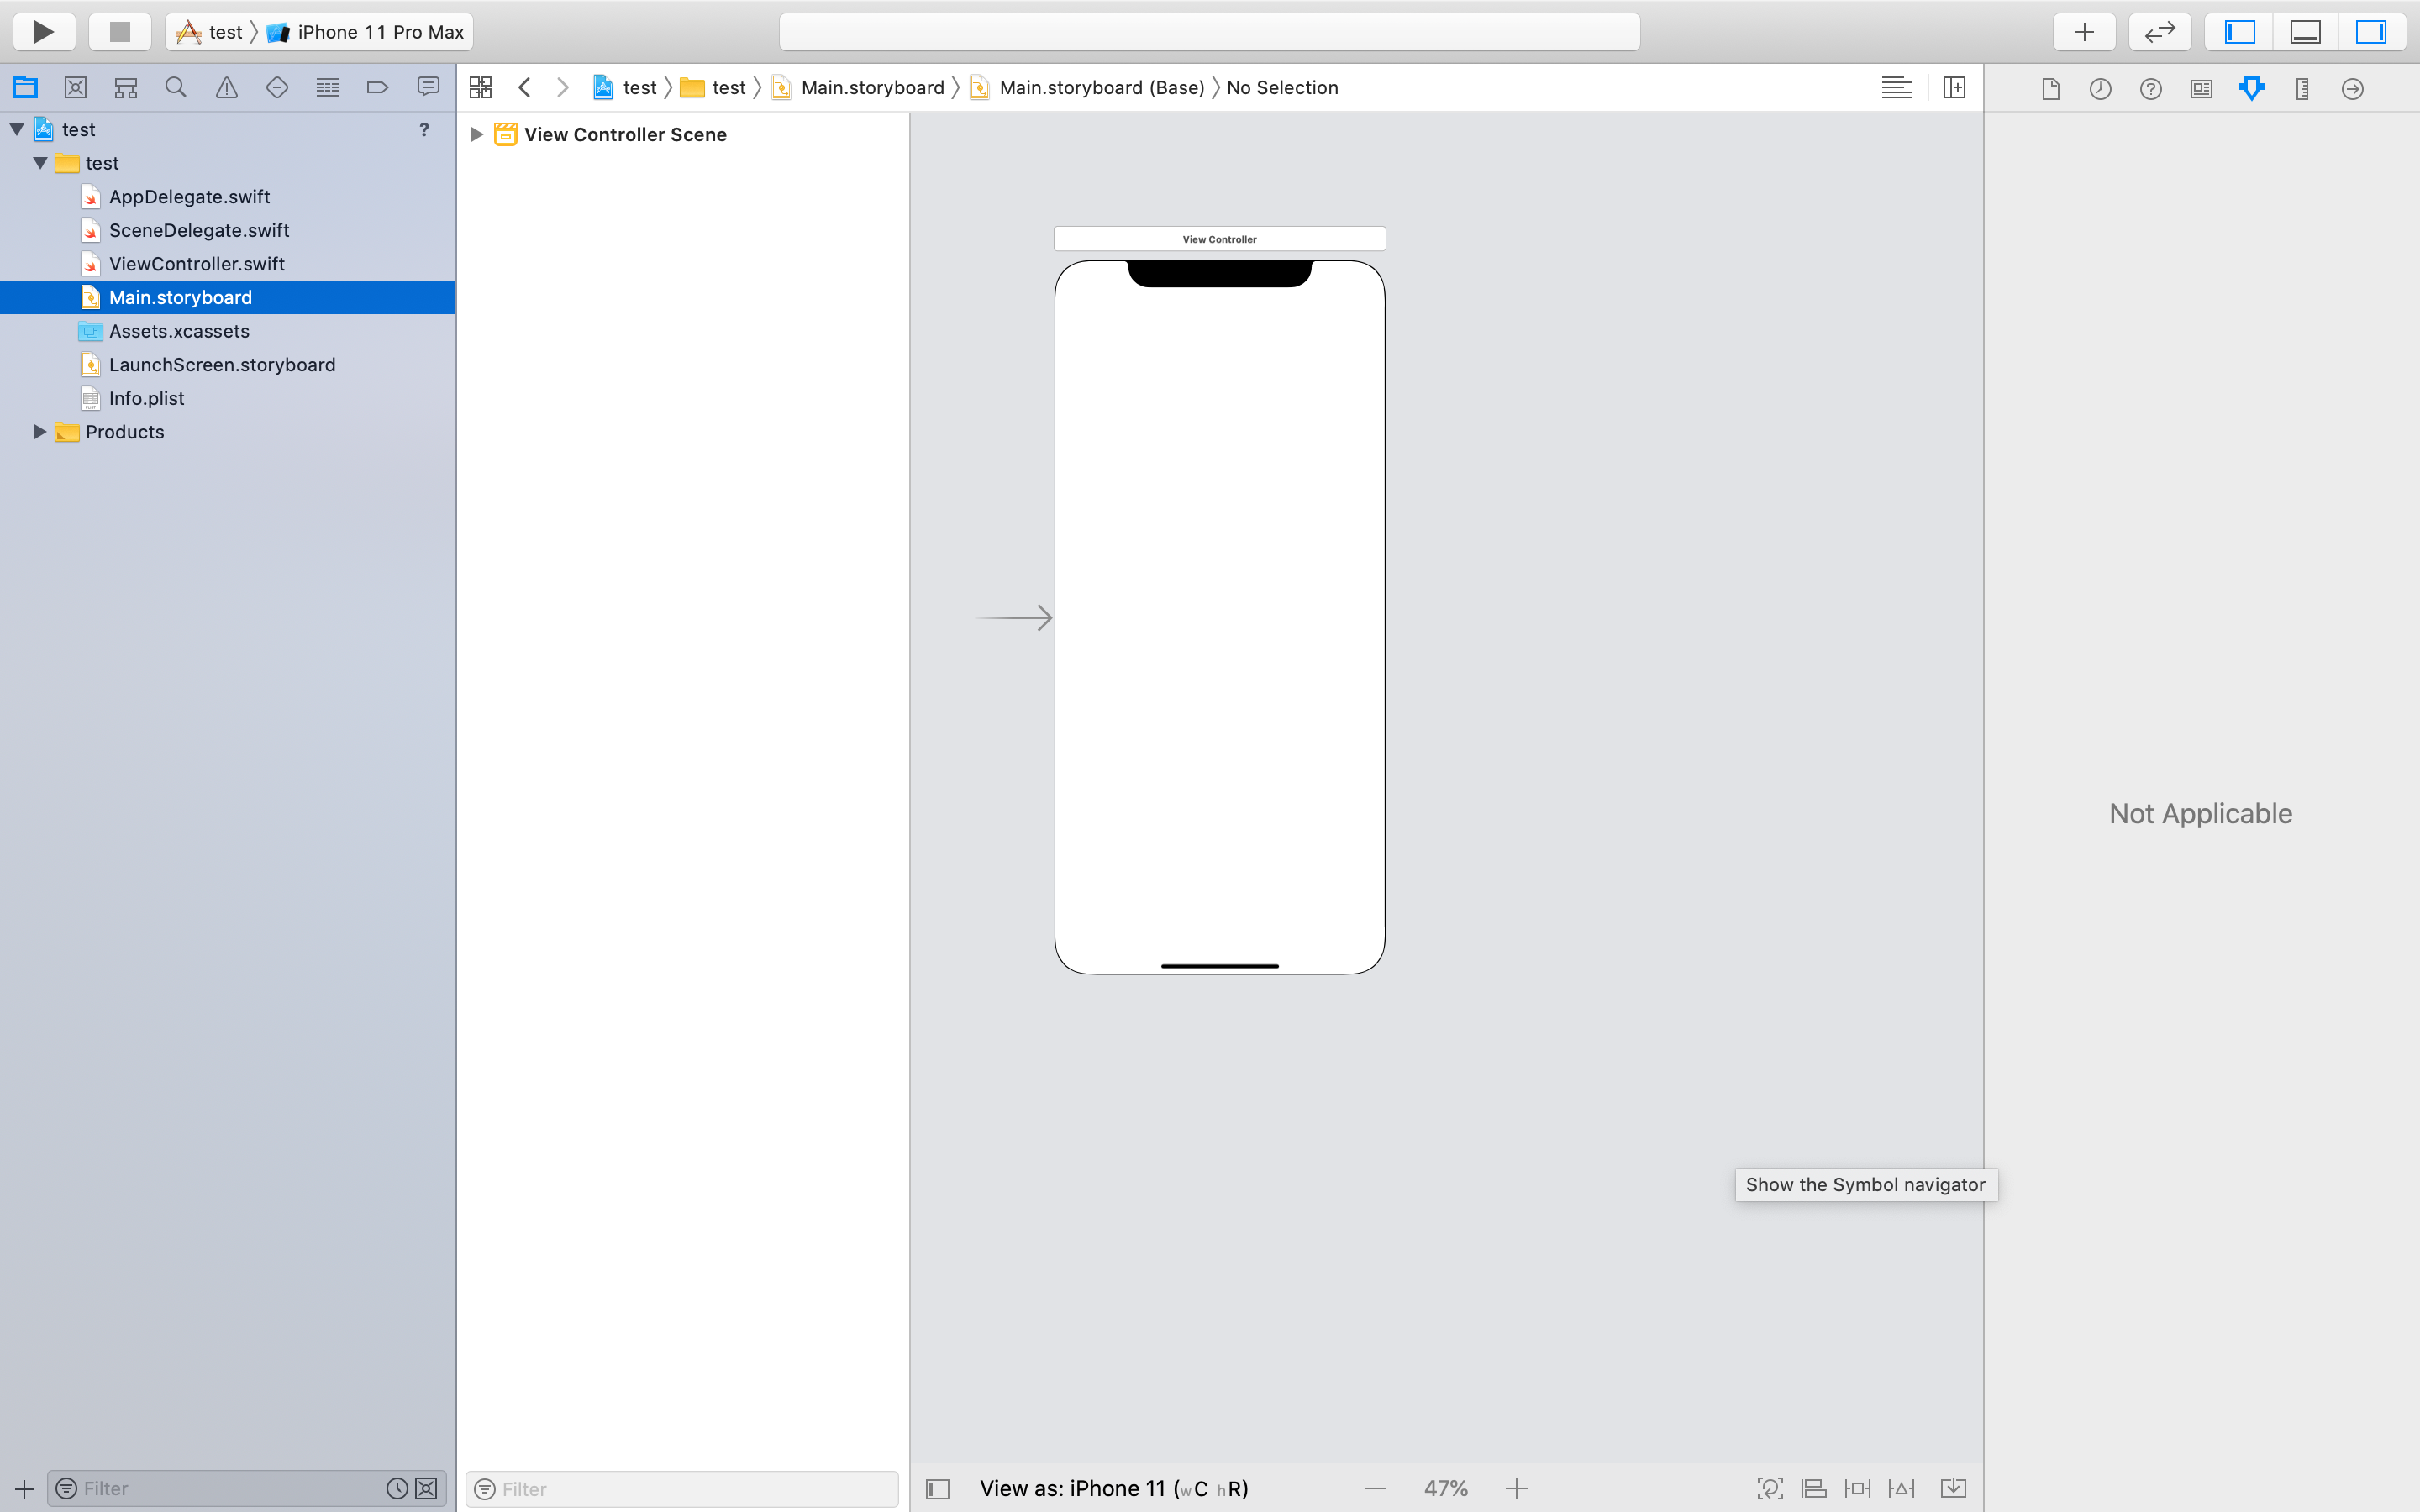The image size is (2420, 1512).
Task: Click the Stop button in toolbar
Action: click(120, 32)
